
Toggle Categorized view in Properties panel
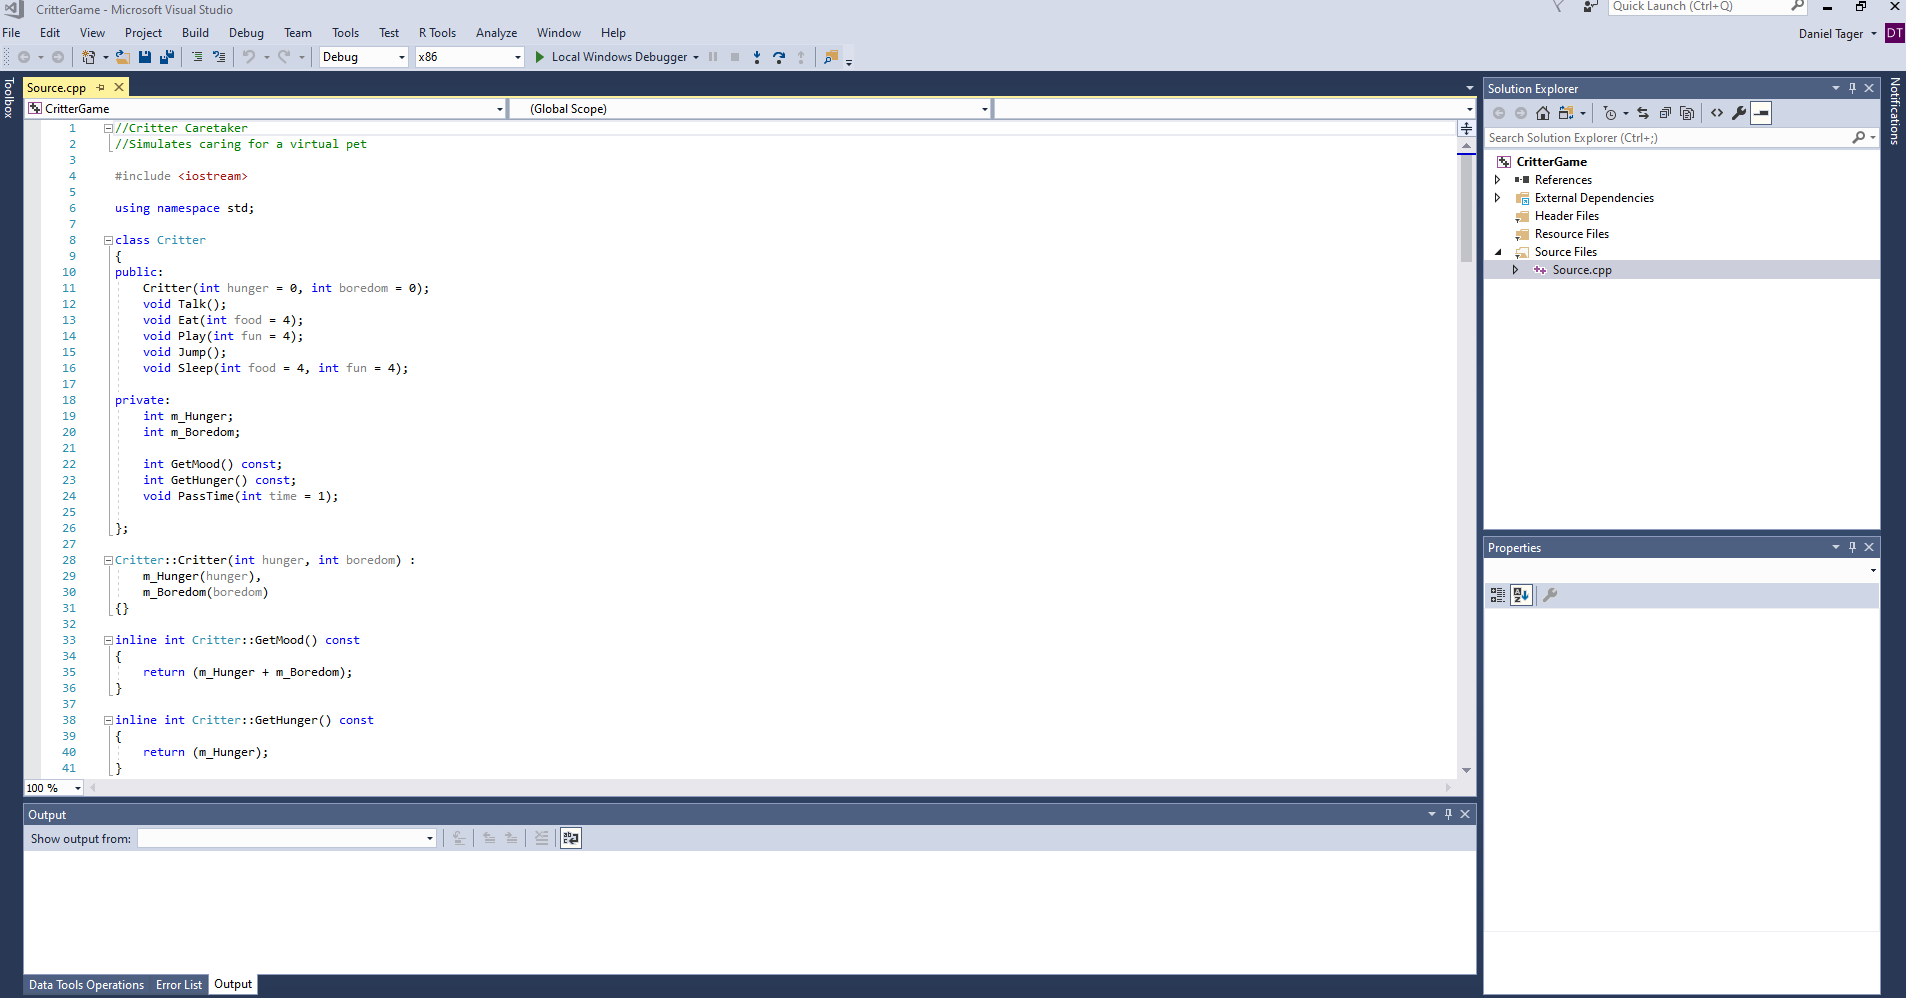(1498, 595)
